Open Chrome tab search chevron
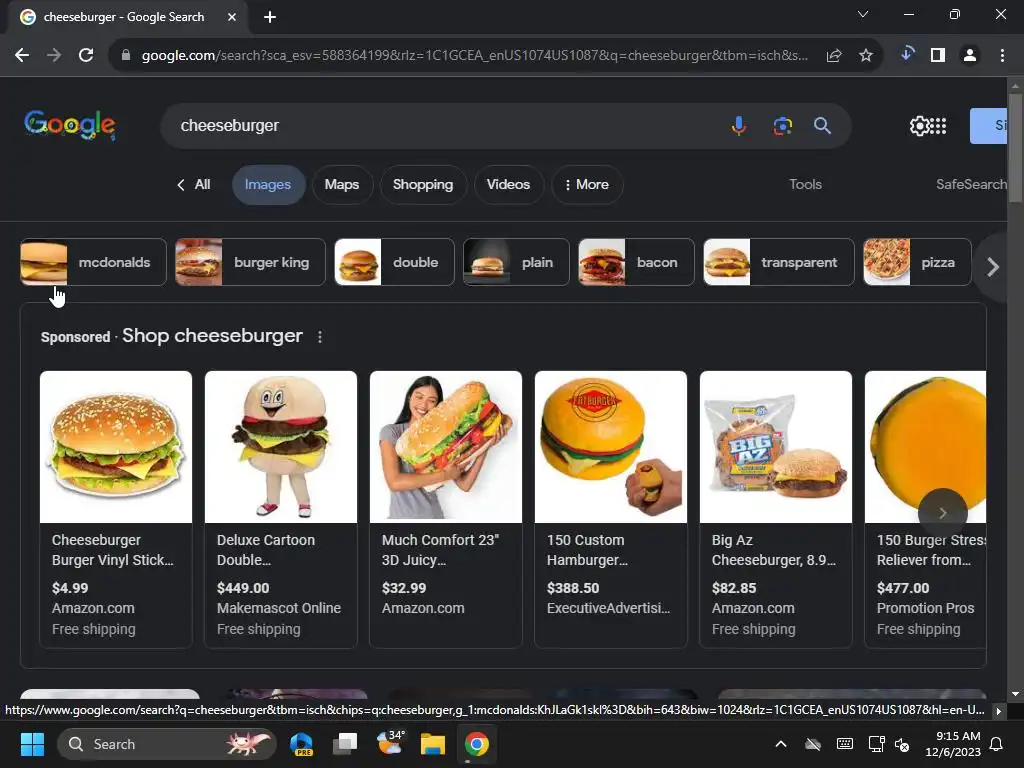This screenshot has height=768, width=1024. click(x=863, y=14)
